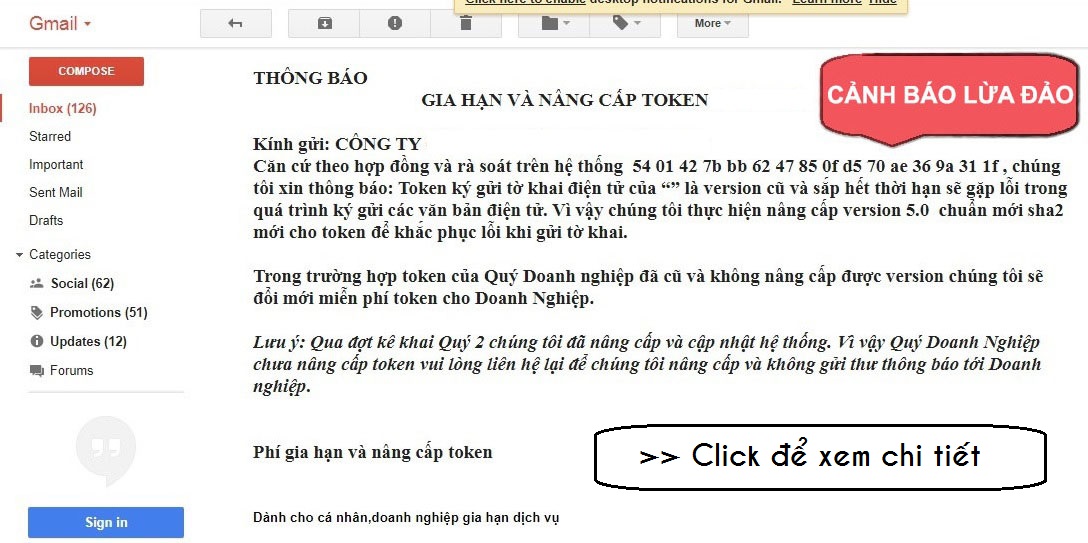Click the Updates info icon
1088x543 pixels.
click(37, 342)
